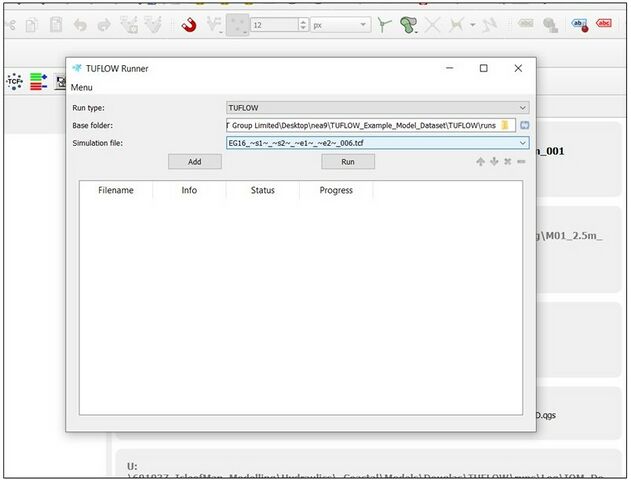The width and height of the screenshot is (631, 480).
Task: Click the Base folder path field
Action: [x=362, y=125]
